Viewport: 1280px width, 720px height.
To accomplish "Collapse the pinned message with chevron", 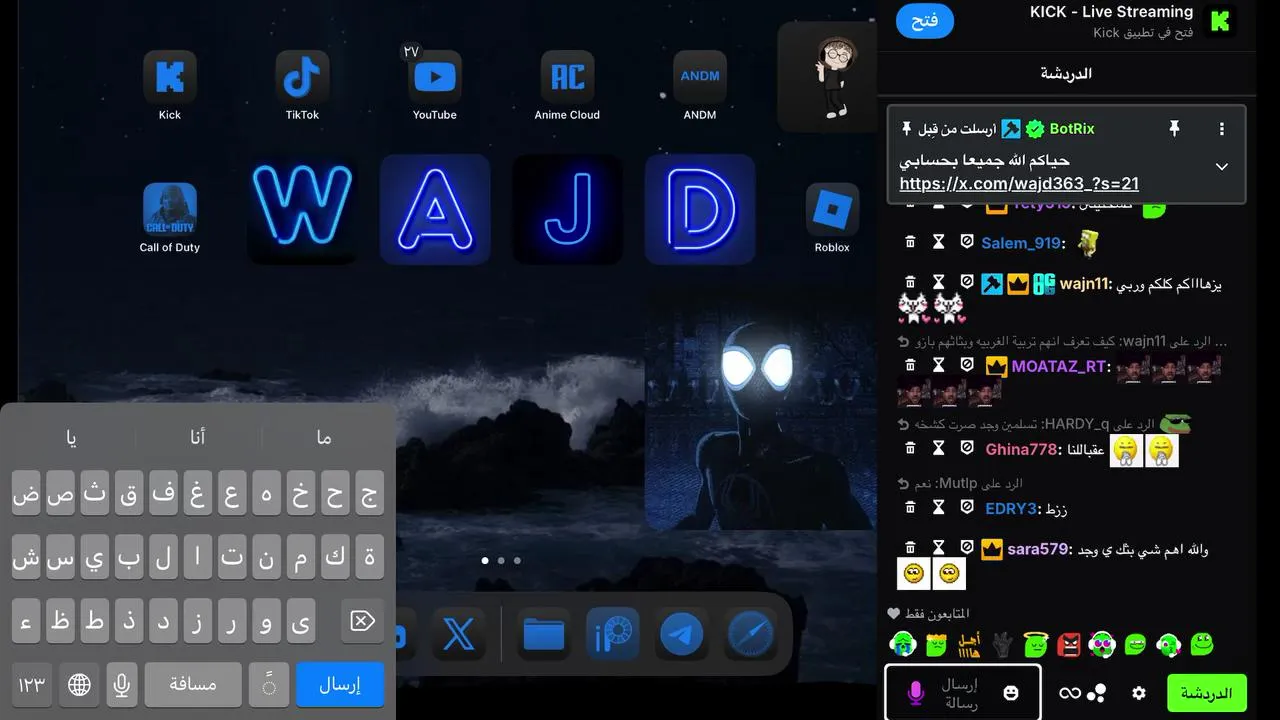I will pyautogui.click(x=1221, y=167).
